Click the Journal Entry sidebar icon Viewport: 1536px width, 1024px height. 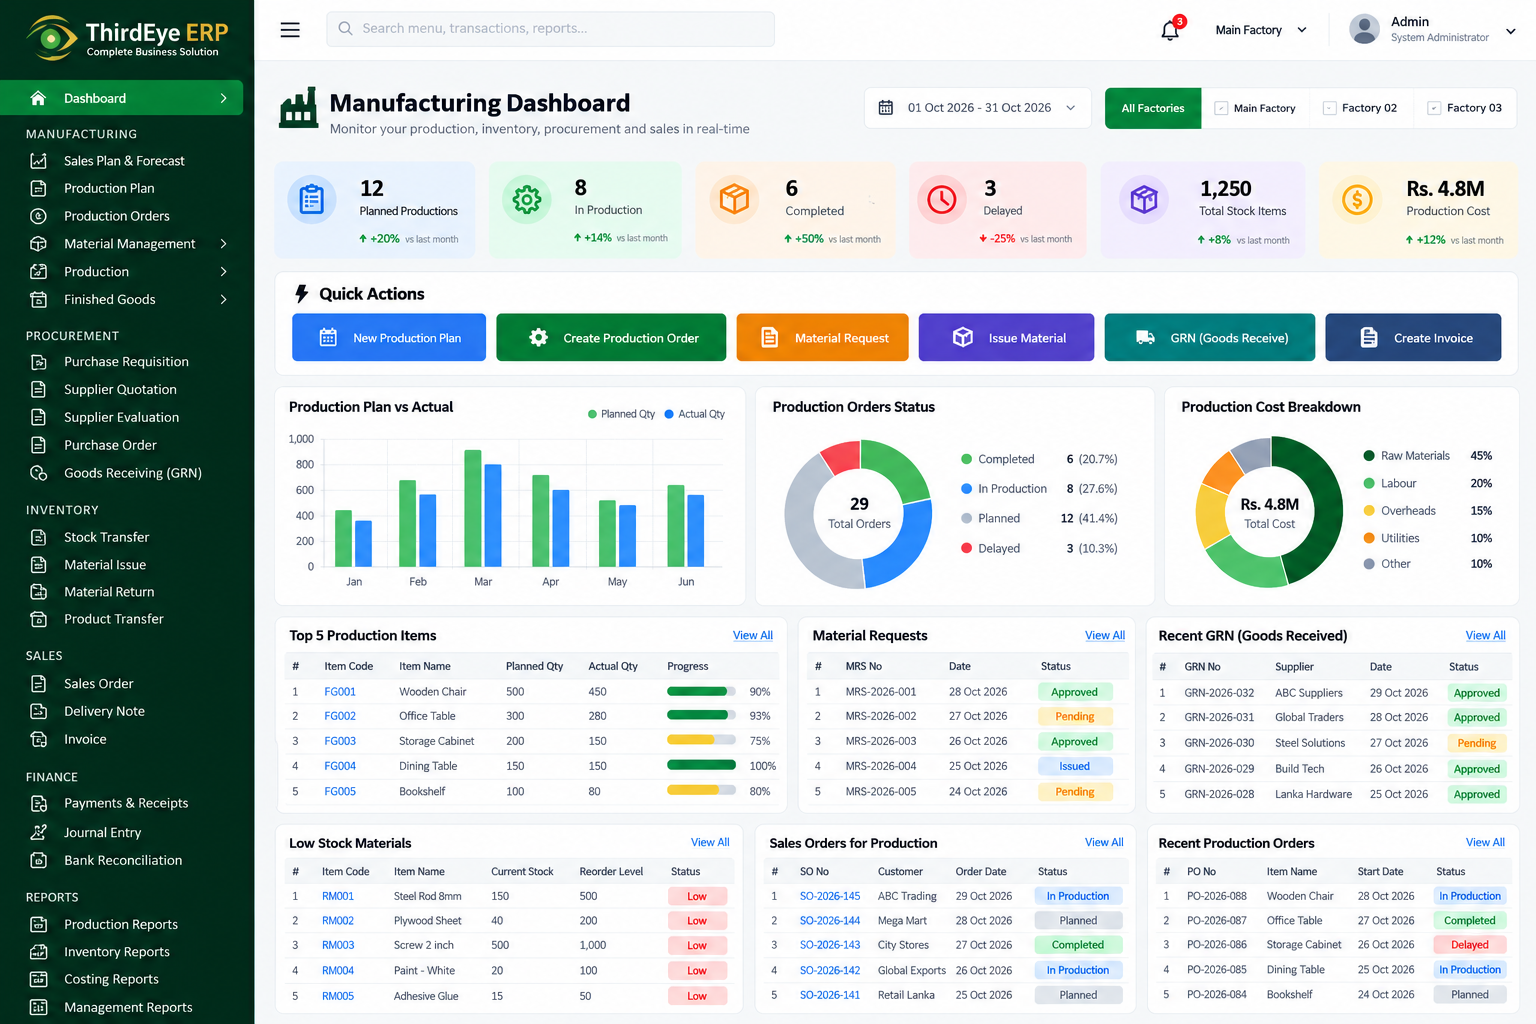[x=39, y=832]
